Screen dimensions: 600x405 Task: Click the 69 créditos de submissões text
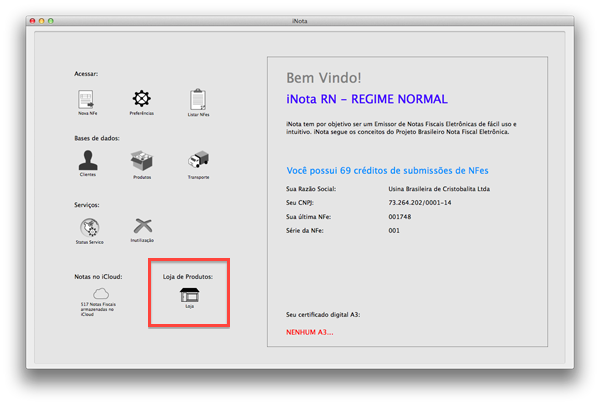click(387, 170)
